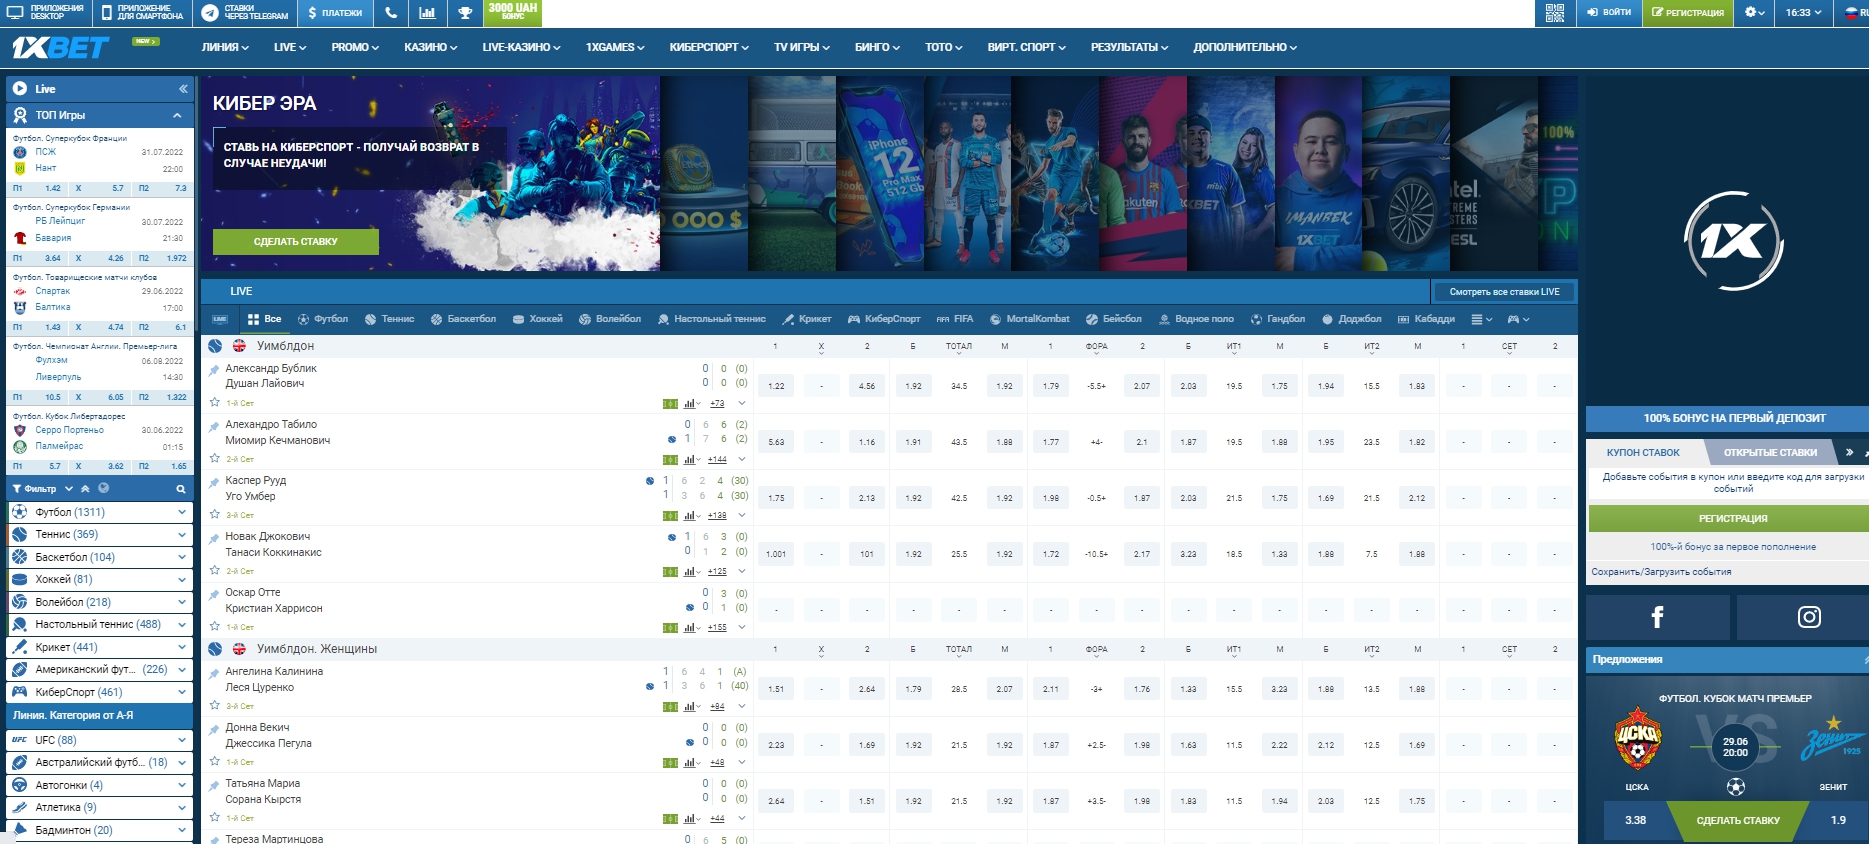Pin the Djokovic vs Kokkinakis match
Screen dimensions: 1869x844
(x=214, y=538)
